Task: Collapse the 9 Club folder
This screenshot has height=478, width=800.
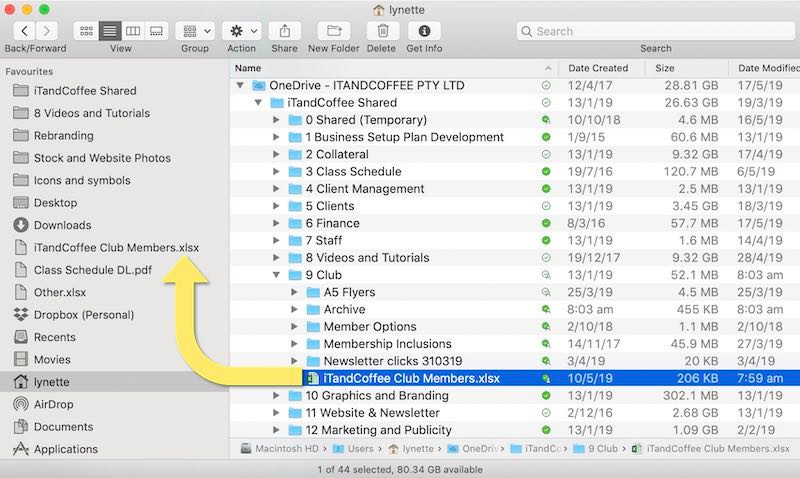Action: pyautogui.click(x=276, y=275)
